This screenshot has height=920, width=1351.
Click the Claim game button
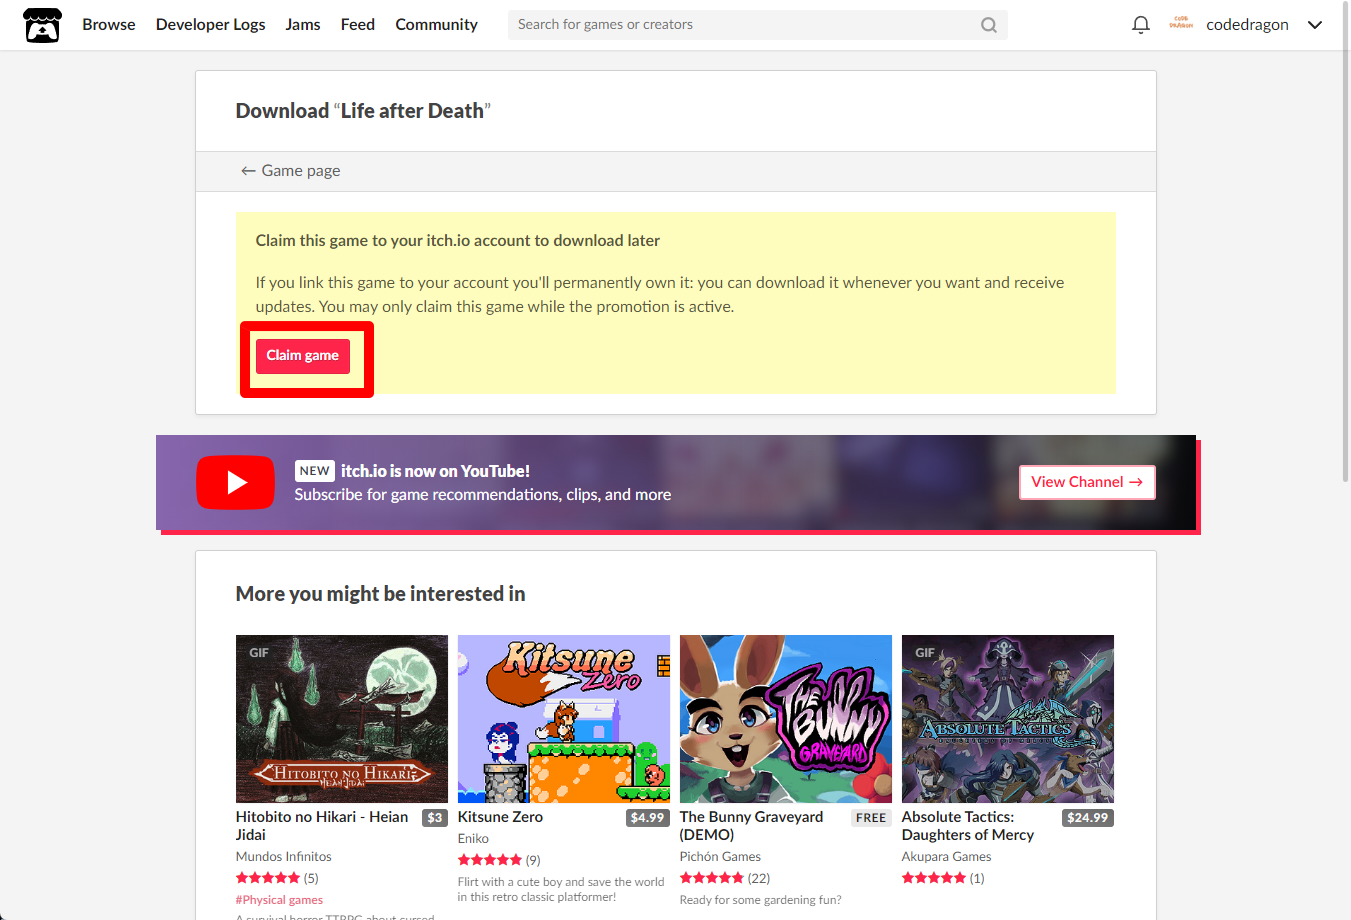303,356
